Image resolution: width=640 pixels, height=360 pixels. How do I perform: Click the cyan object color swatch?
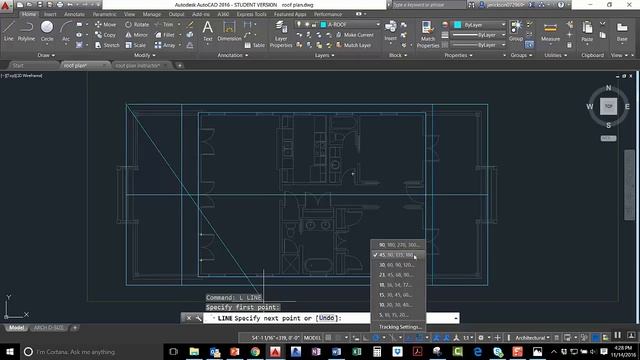click(x=458, y=25)
